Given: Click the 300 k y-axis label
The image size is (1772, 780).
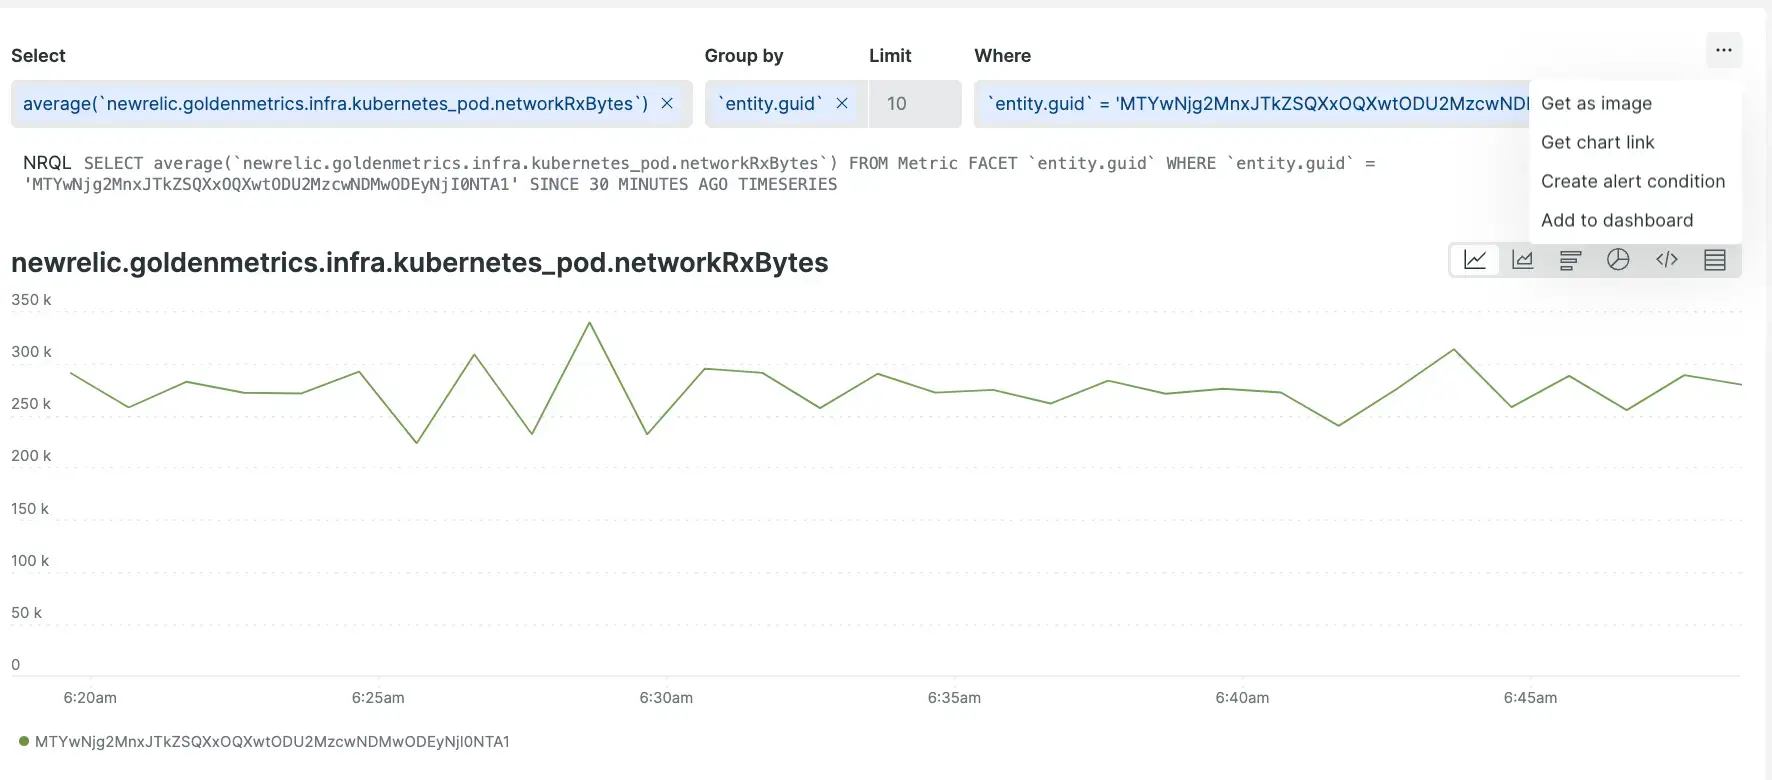Looking at the screenshot, I should 31,352.
